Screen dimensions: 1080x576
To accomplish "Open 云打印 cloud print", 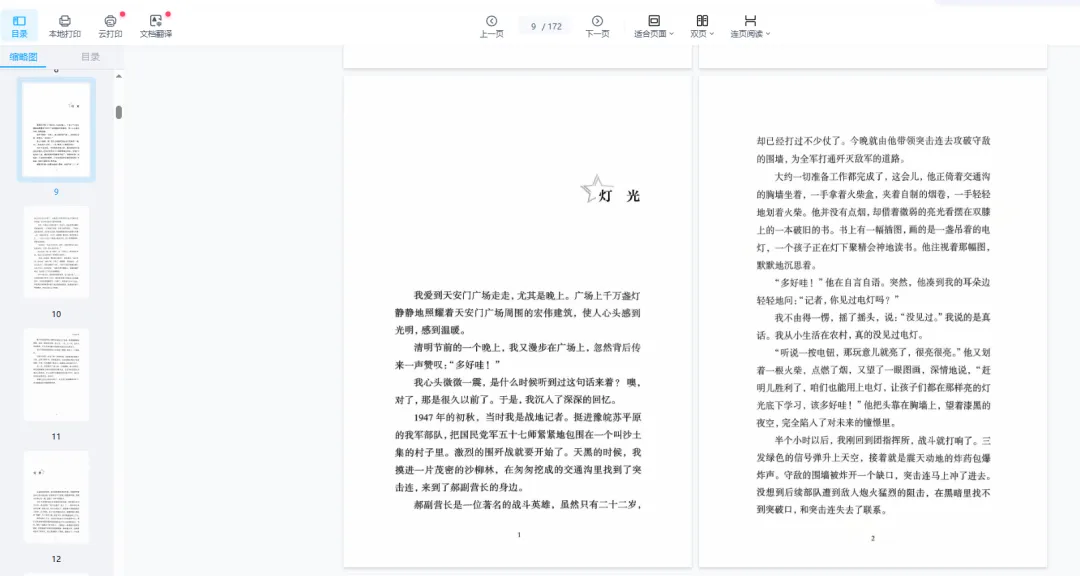I will click(110, 26).
